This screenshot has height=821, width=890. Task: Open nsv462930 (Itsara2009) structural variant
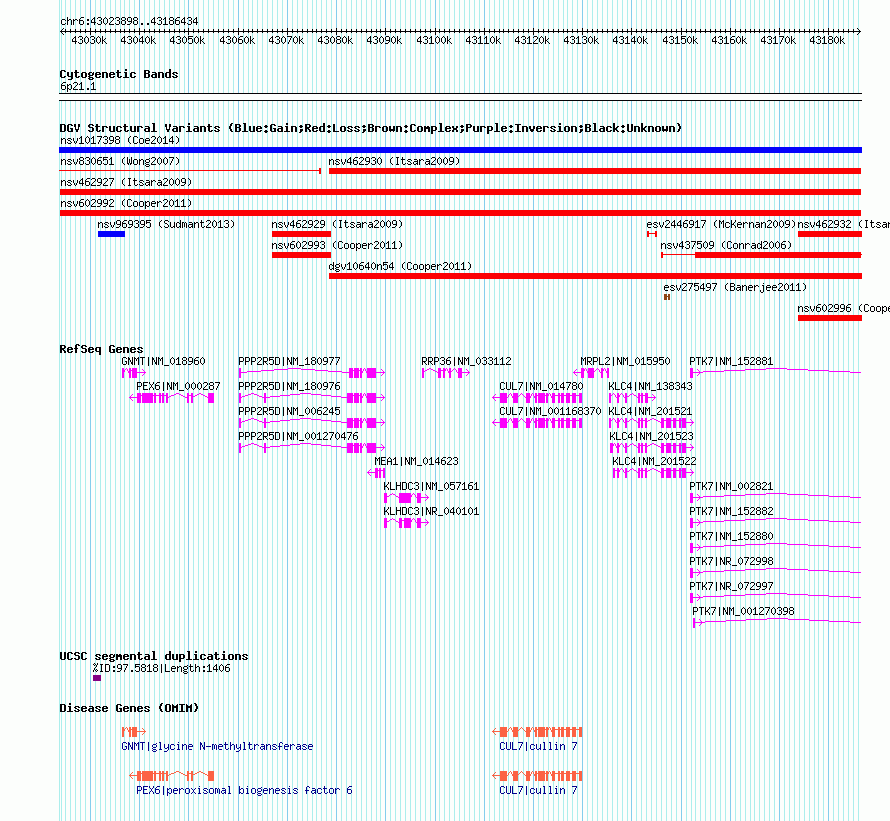[x=594, y=171]
